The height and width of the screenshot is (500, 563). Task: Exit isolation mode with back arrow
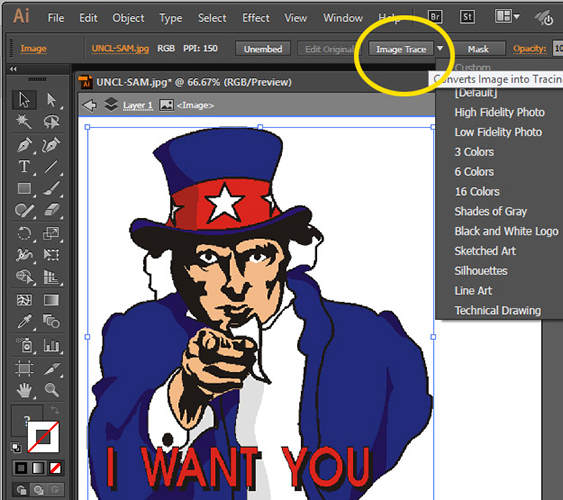point(89,105)
